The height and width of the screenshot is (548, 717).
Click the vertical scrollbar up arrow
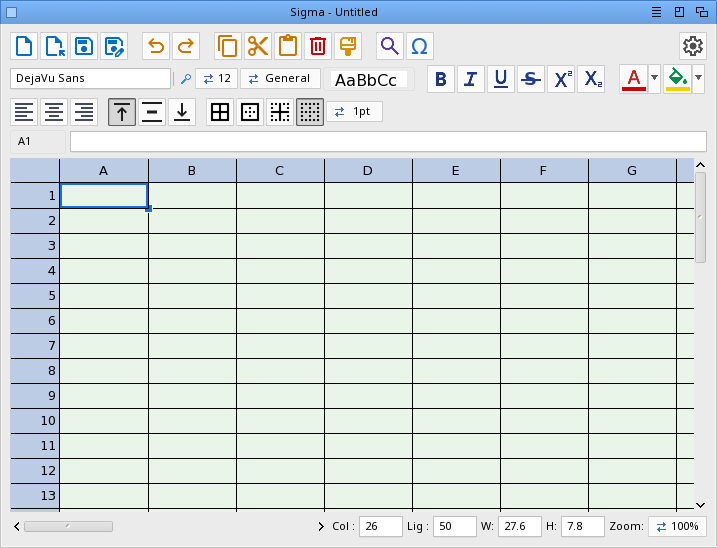tap(700, 165)
